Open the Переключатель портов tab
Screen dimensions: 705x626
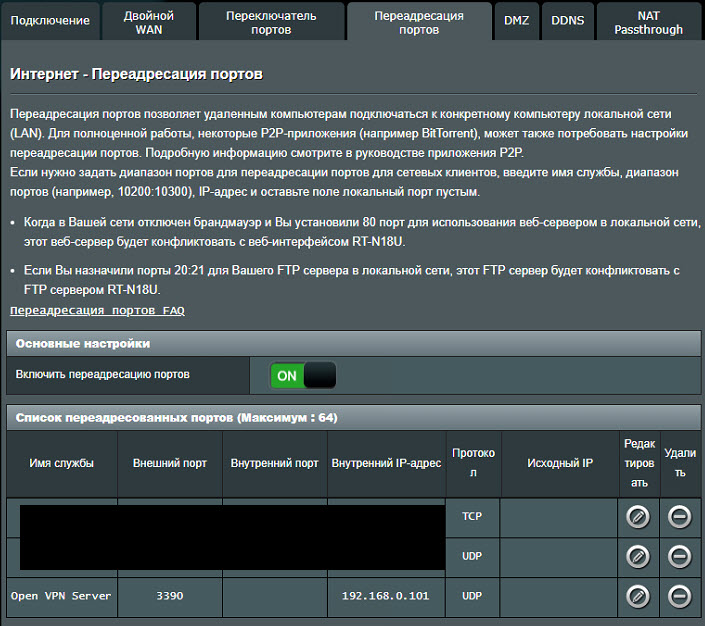coord(270,22)
